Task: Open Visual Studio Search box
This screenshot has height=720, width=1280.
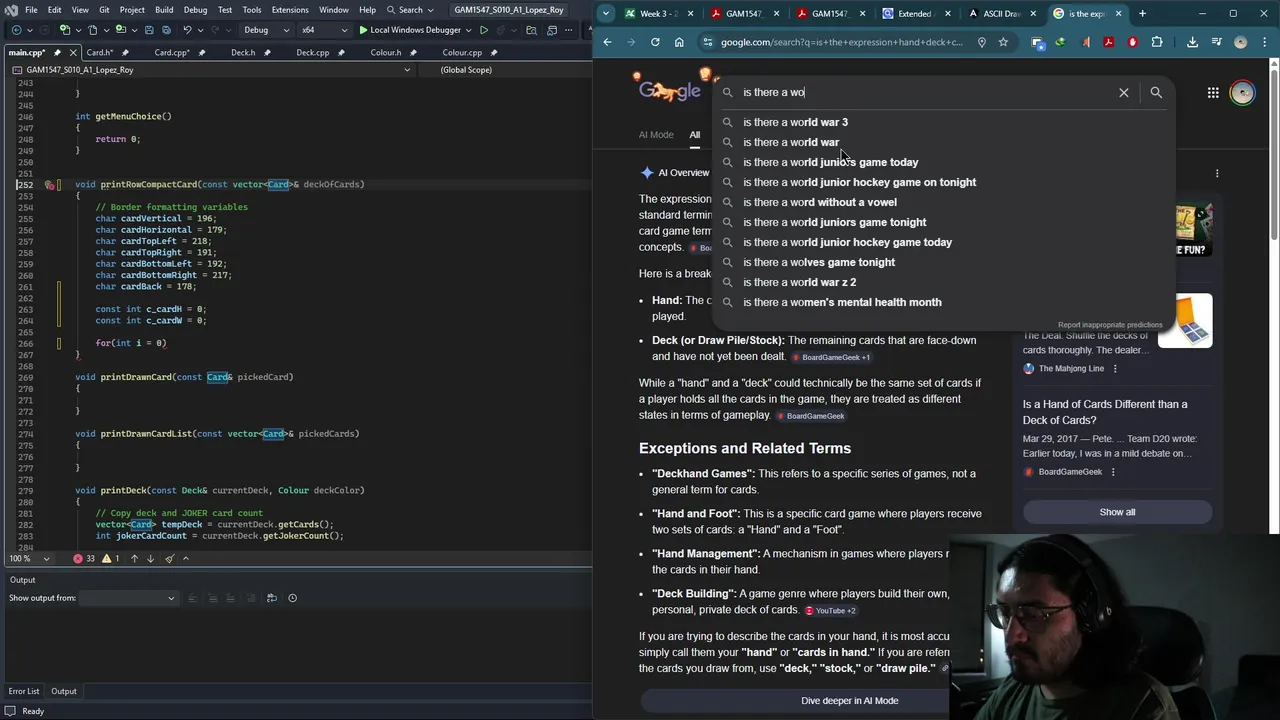Action: pos(411,10)
